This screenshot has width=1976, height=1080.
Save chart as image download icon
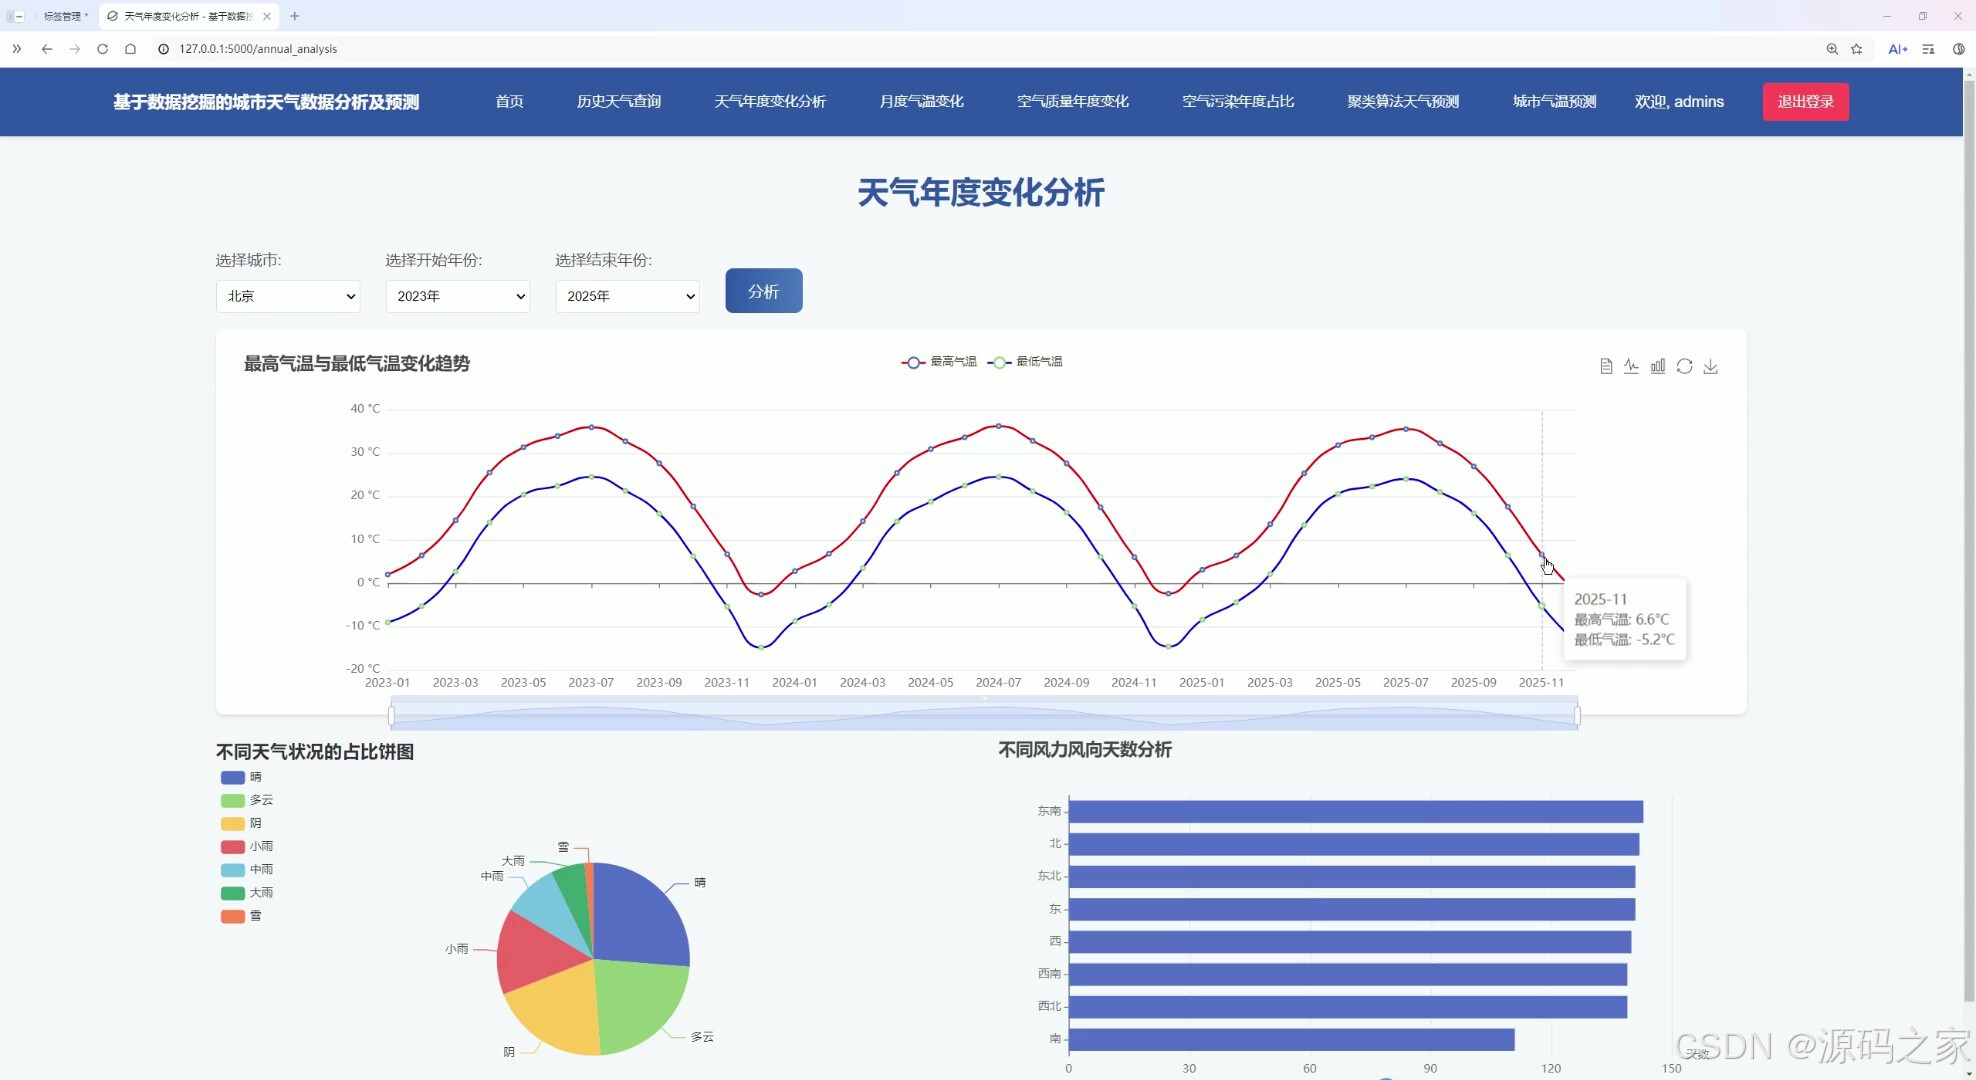pos(1711,366)
